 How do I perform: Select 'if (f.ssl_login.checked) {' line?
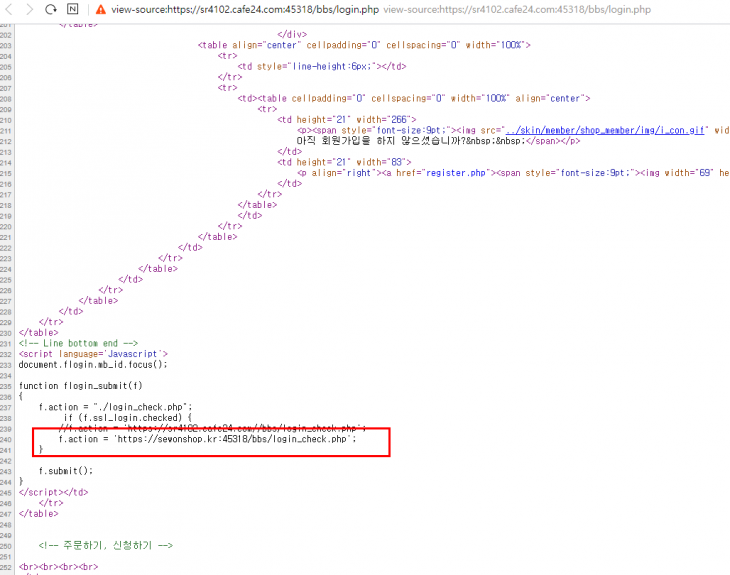pyautogui.click(x=128, y=418)
